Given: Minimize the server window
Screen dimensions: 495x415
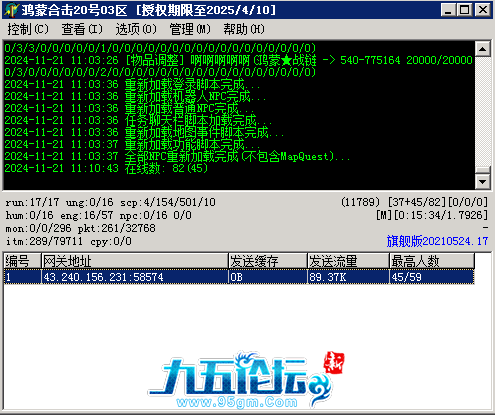Looking at the screenshot, I should (x=448, y=10).
